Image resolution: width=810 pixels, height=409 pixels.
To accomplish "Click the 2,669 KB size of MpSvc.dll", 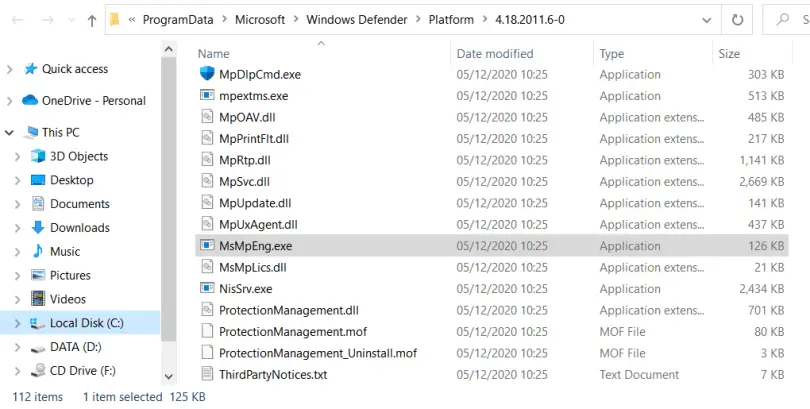I will click(761, 182).
